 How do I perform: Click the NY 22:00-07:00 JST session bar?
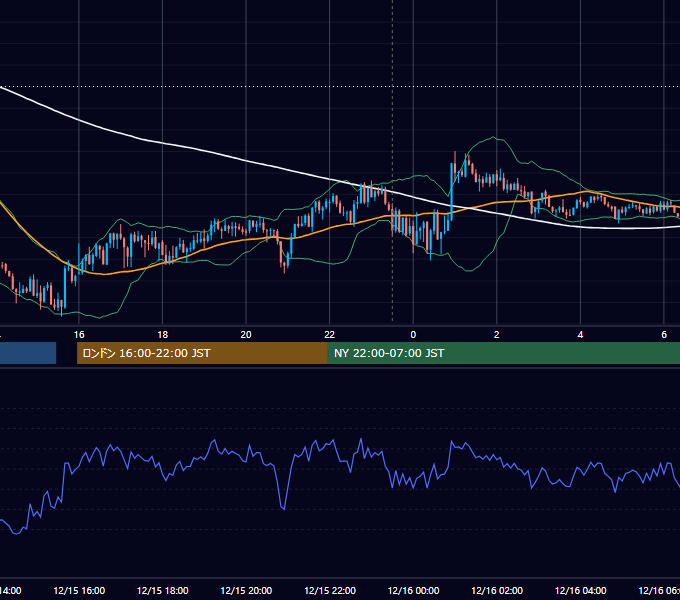(x=503, y=353)
